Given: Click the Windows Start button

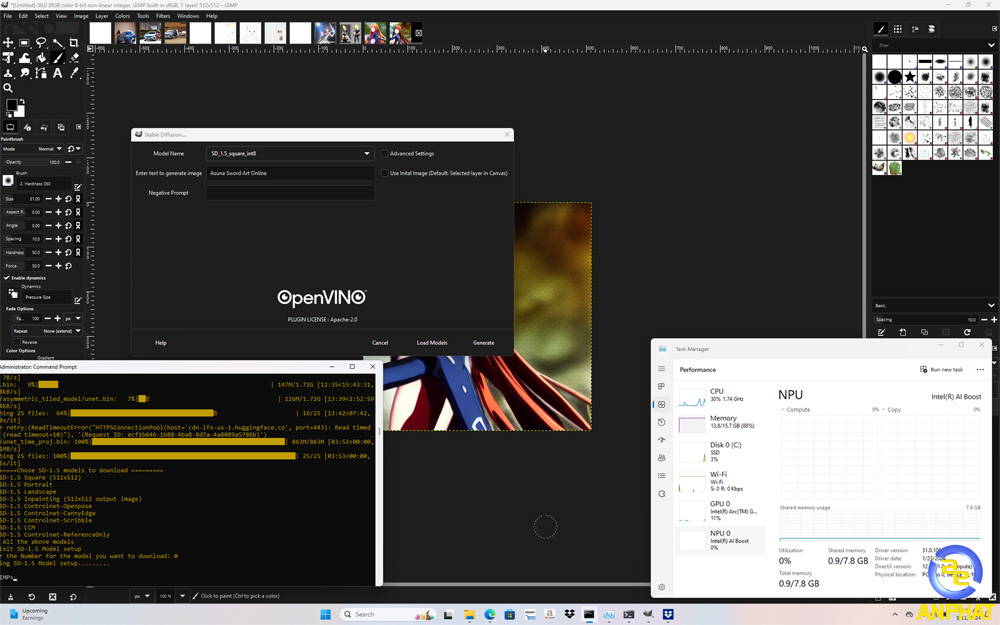Looking at the screenshot, I should [x=325, y=614].
